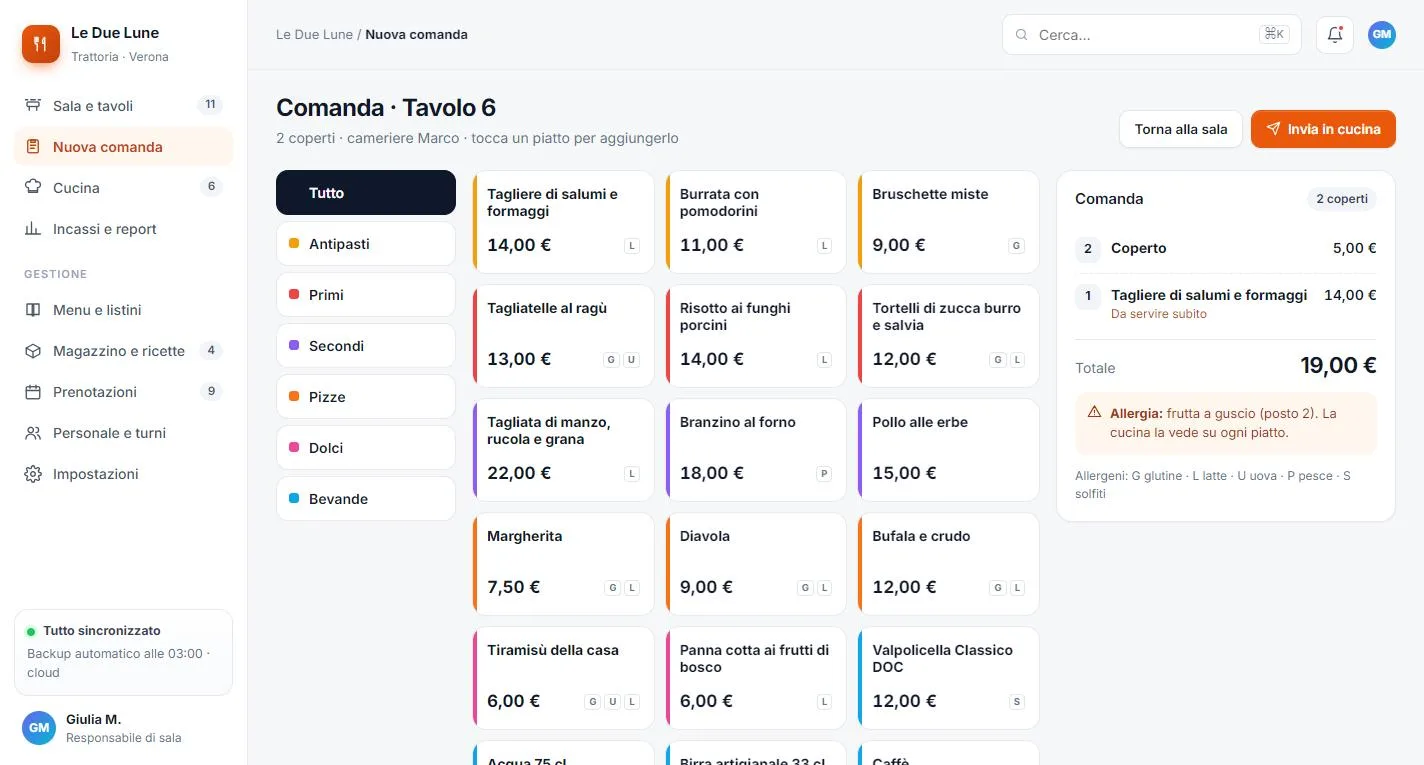This screenshot has height=765, width=1424.
Task: Open Impostazioni from the sidebar
Action: click(x=124, y=474)
